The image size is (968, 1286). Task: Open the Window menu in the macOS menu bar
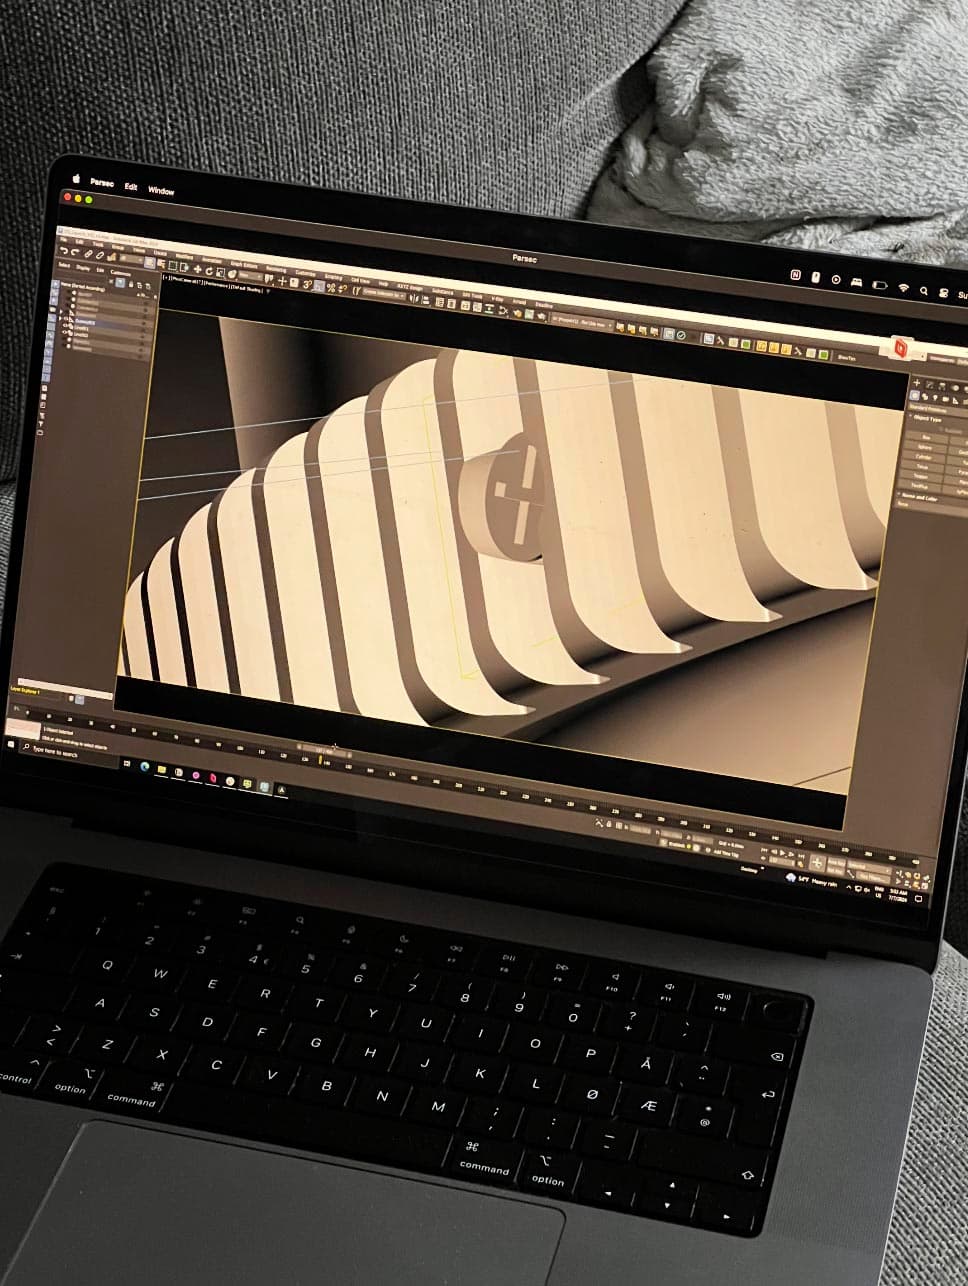point(161,190)
